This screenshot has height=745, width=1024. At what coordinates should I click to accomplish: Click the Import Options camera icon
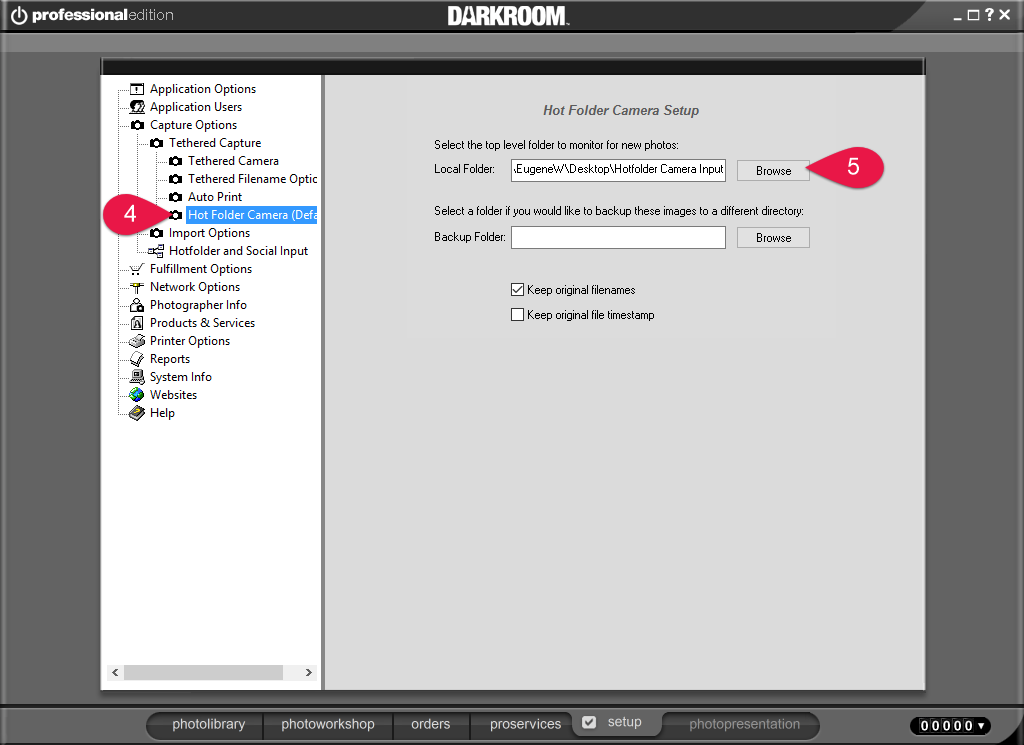click(156, 233)
